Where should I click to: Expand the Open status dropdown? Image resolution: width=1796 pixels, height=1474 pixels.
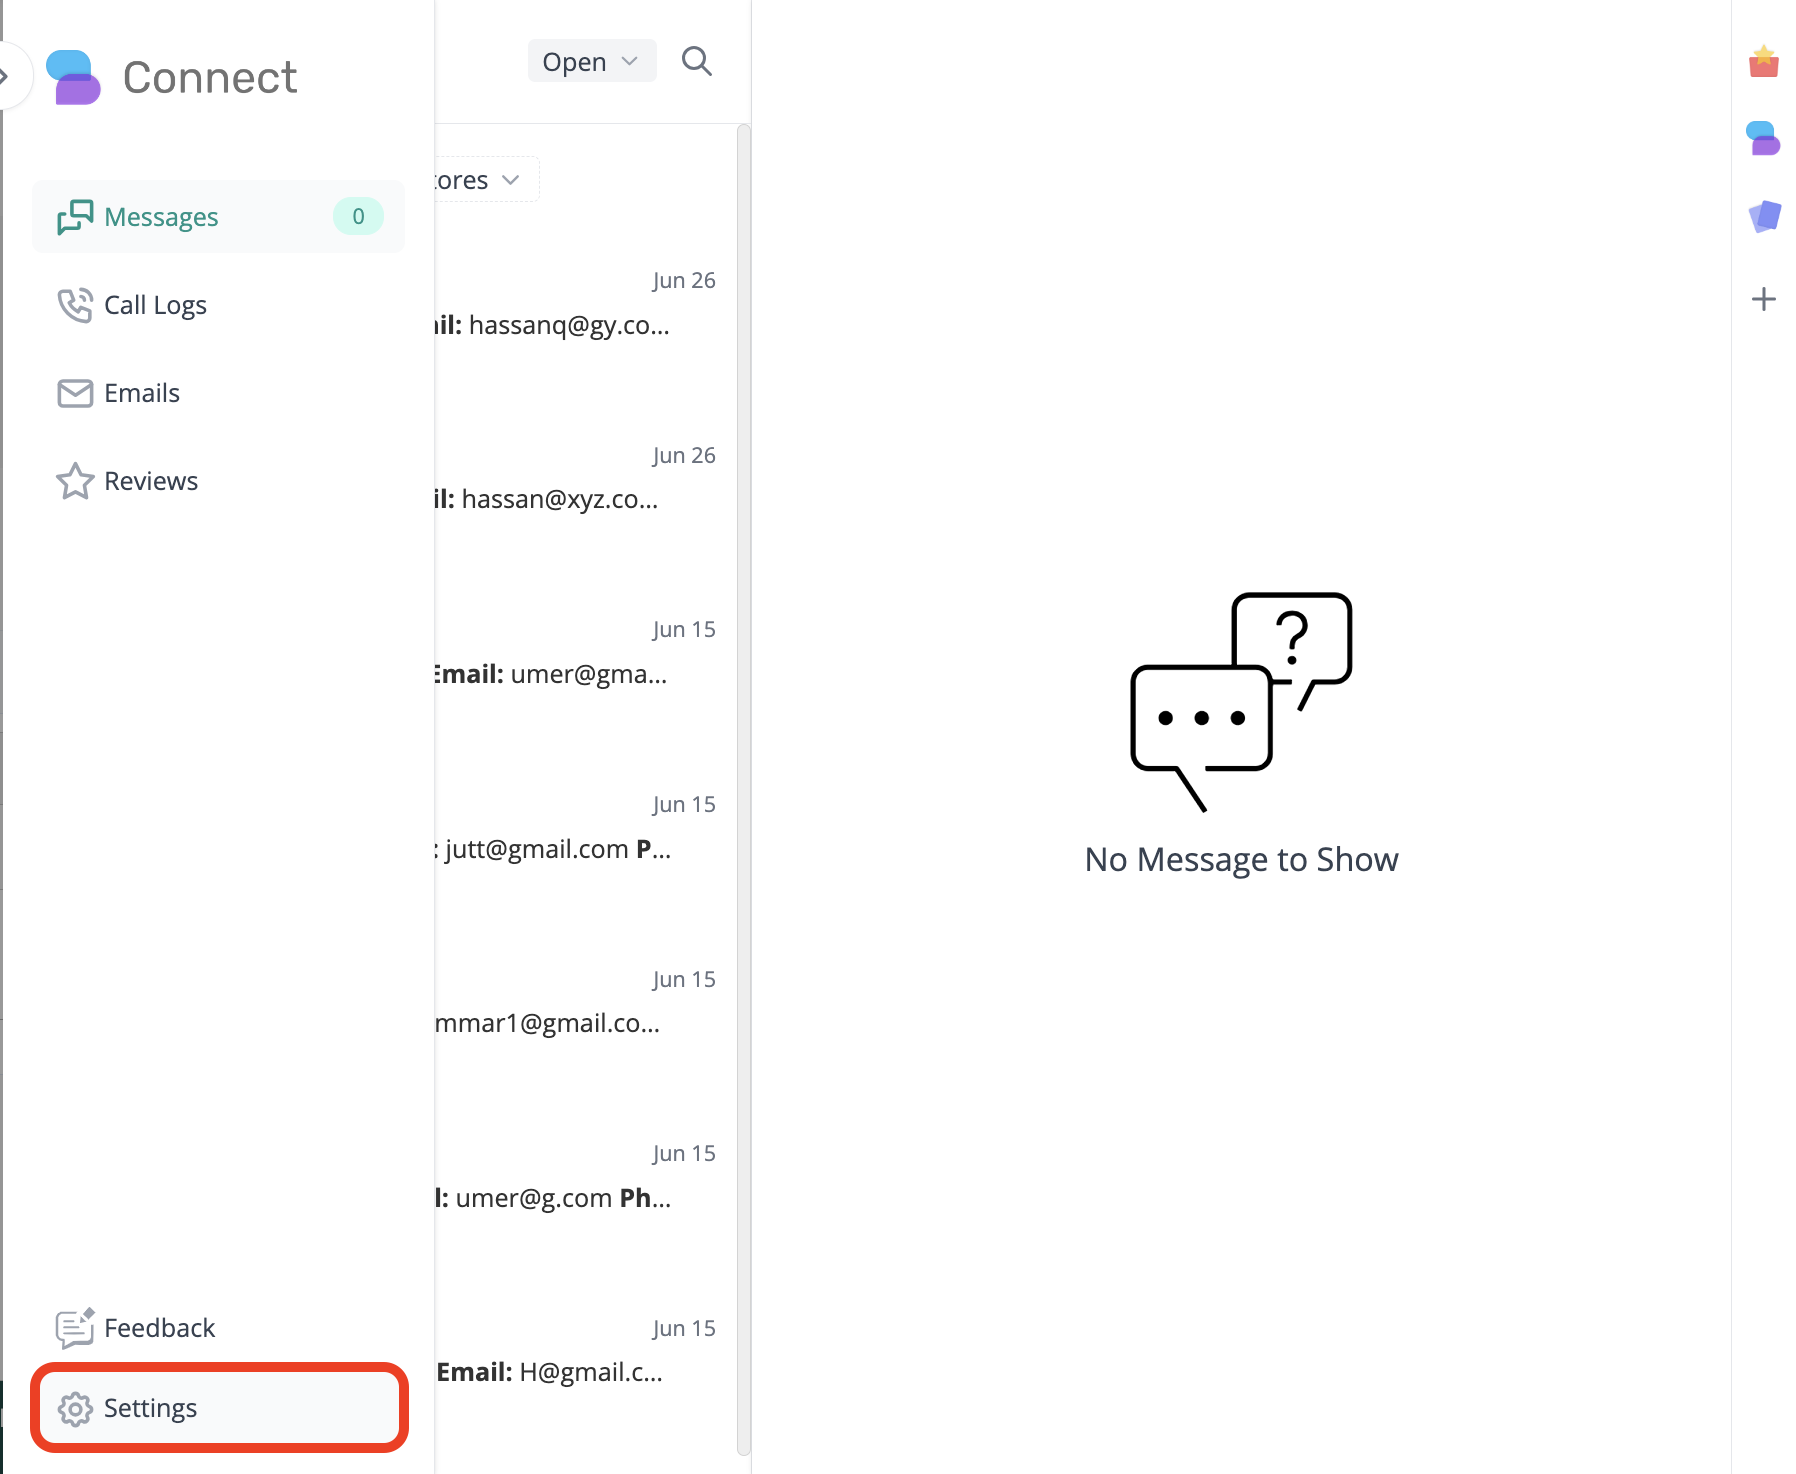(x=590, y=62)
